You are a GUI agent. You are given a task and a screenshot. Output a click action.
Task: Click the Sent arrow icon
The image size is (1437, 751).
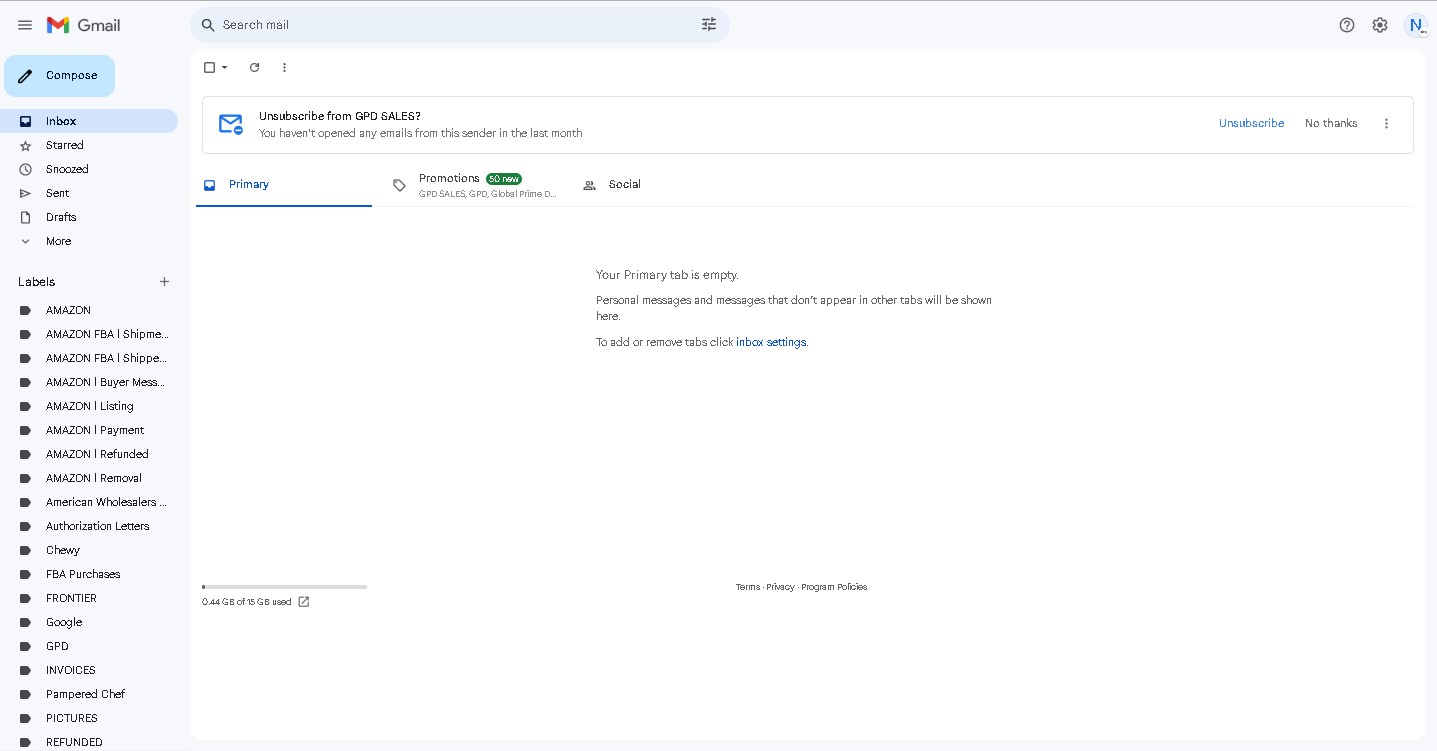point(26,193)
